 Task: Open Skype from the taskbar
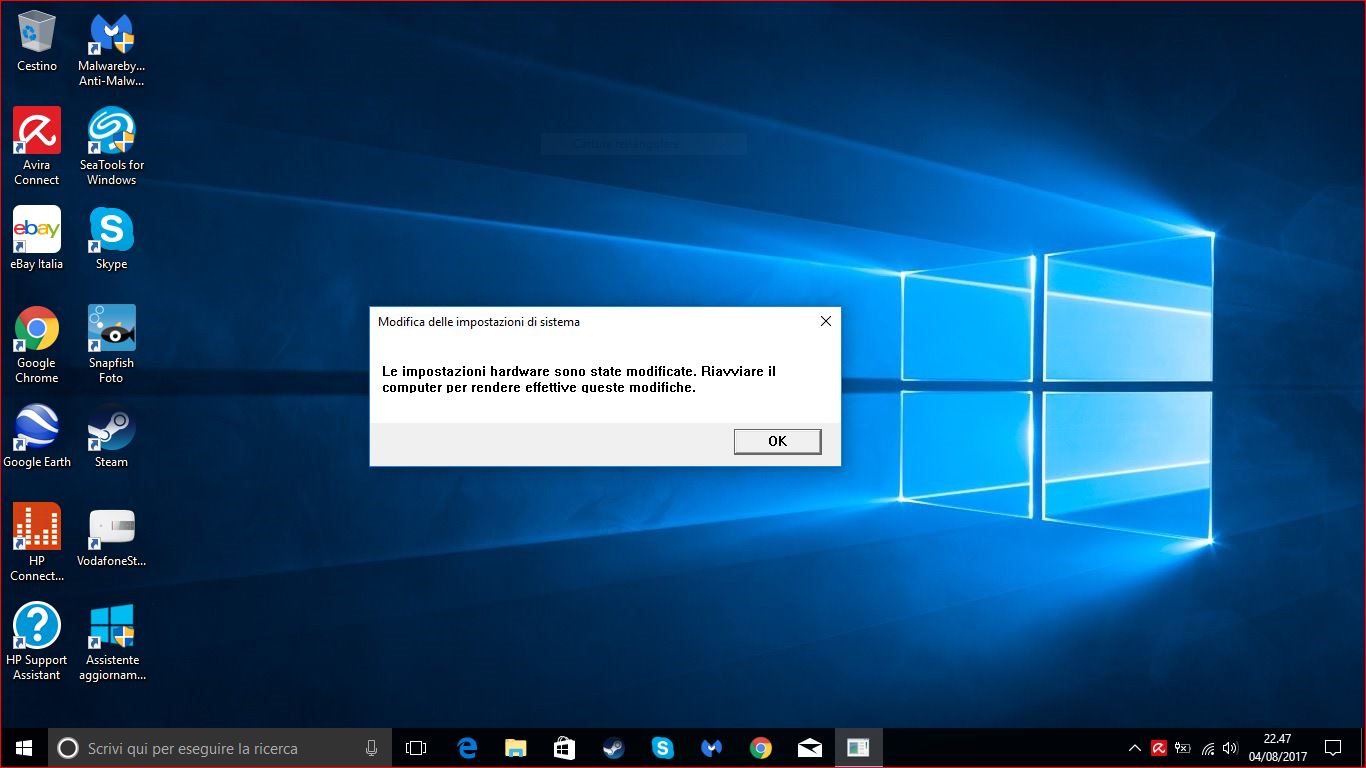pos(663,748)
